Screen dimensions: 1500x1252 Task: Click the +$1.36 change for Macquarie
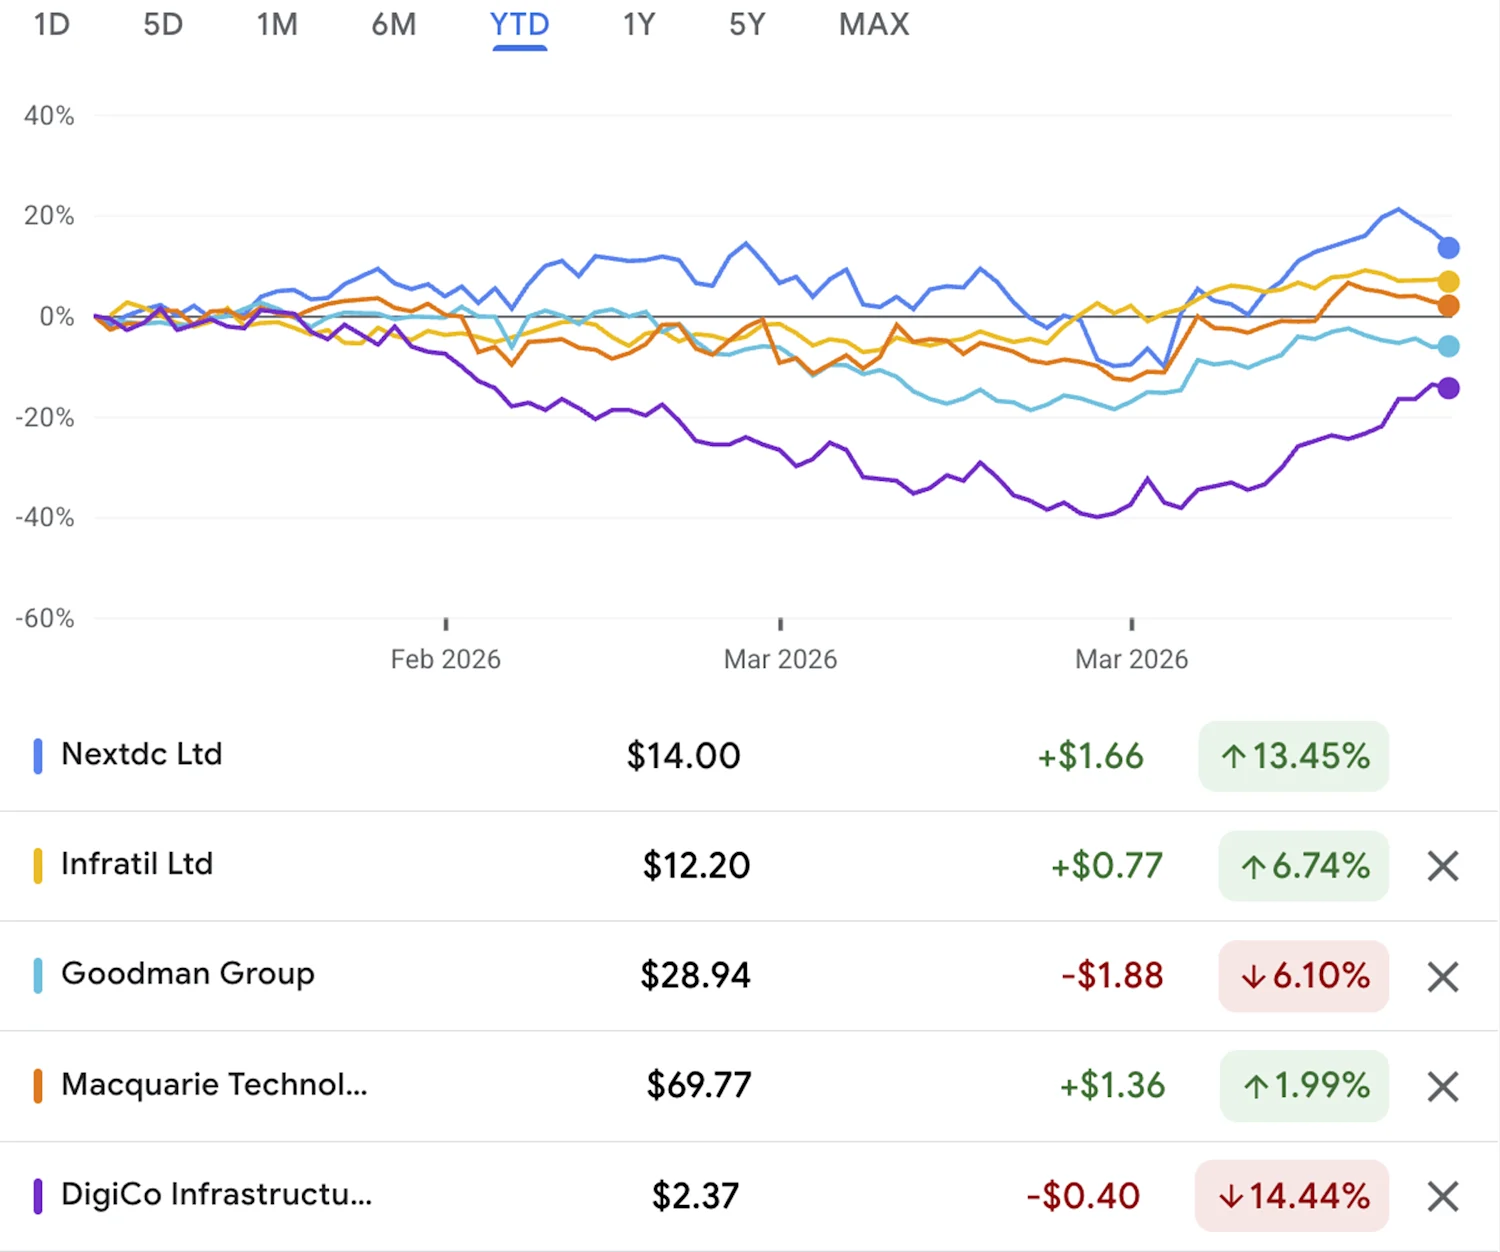point(1113,1086)
